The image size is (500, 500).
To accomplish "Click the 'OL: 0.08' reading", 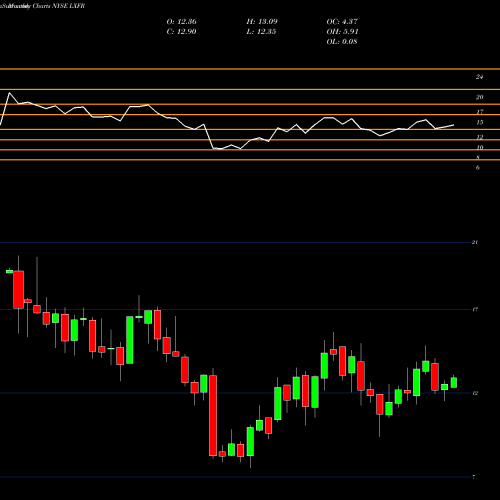I will point(342,42).
